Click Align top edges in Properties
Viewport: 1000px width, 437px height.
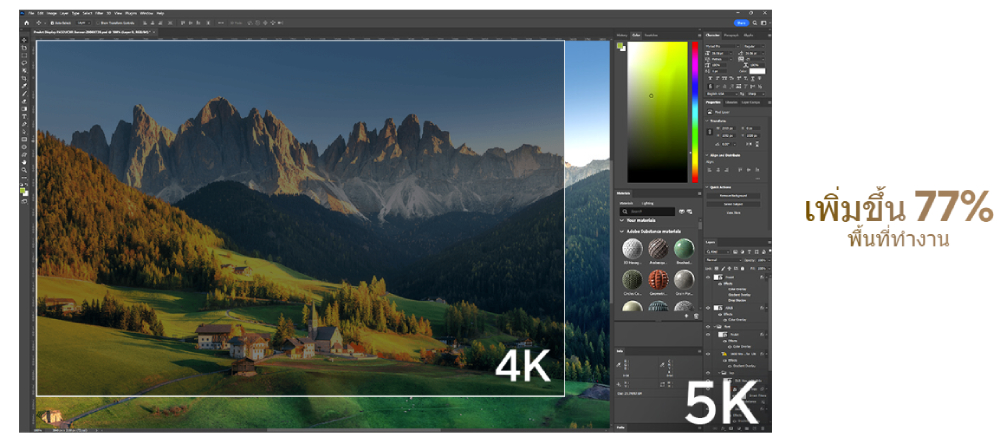point(740,170)
